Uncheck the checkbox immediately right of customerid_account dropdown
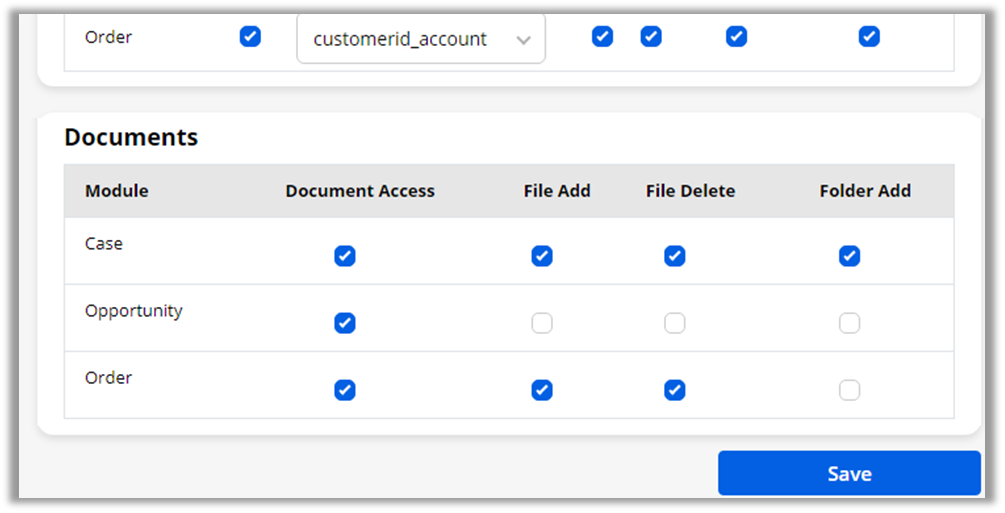Image resolution: width=1005 pixels, height=513 pixels. coord(602,37)
